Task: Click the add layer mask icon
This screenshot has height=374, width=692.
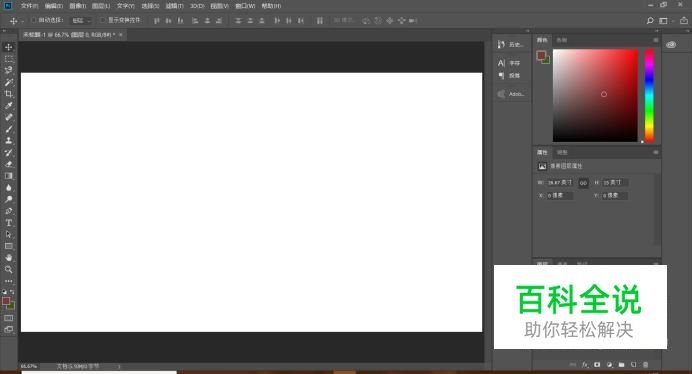Action: click(597, 365)
